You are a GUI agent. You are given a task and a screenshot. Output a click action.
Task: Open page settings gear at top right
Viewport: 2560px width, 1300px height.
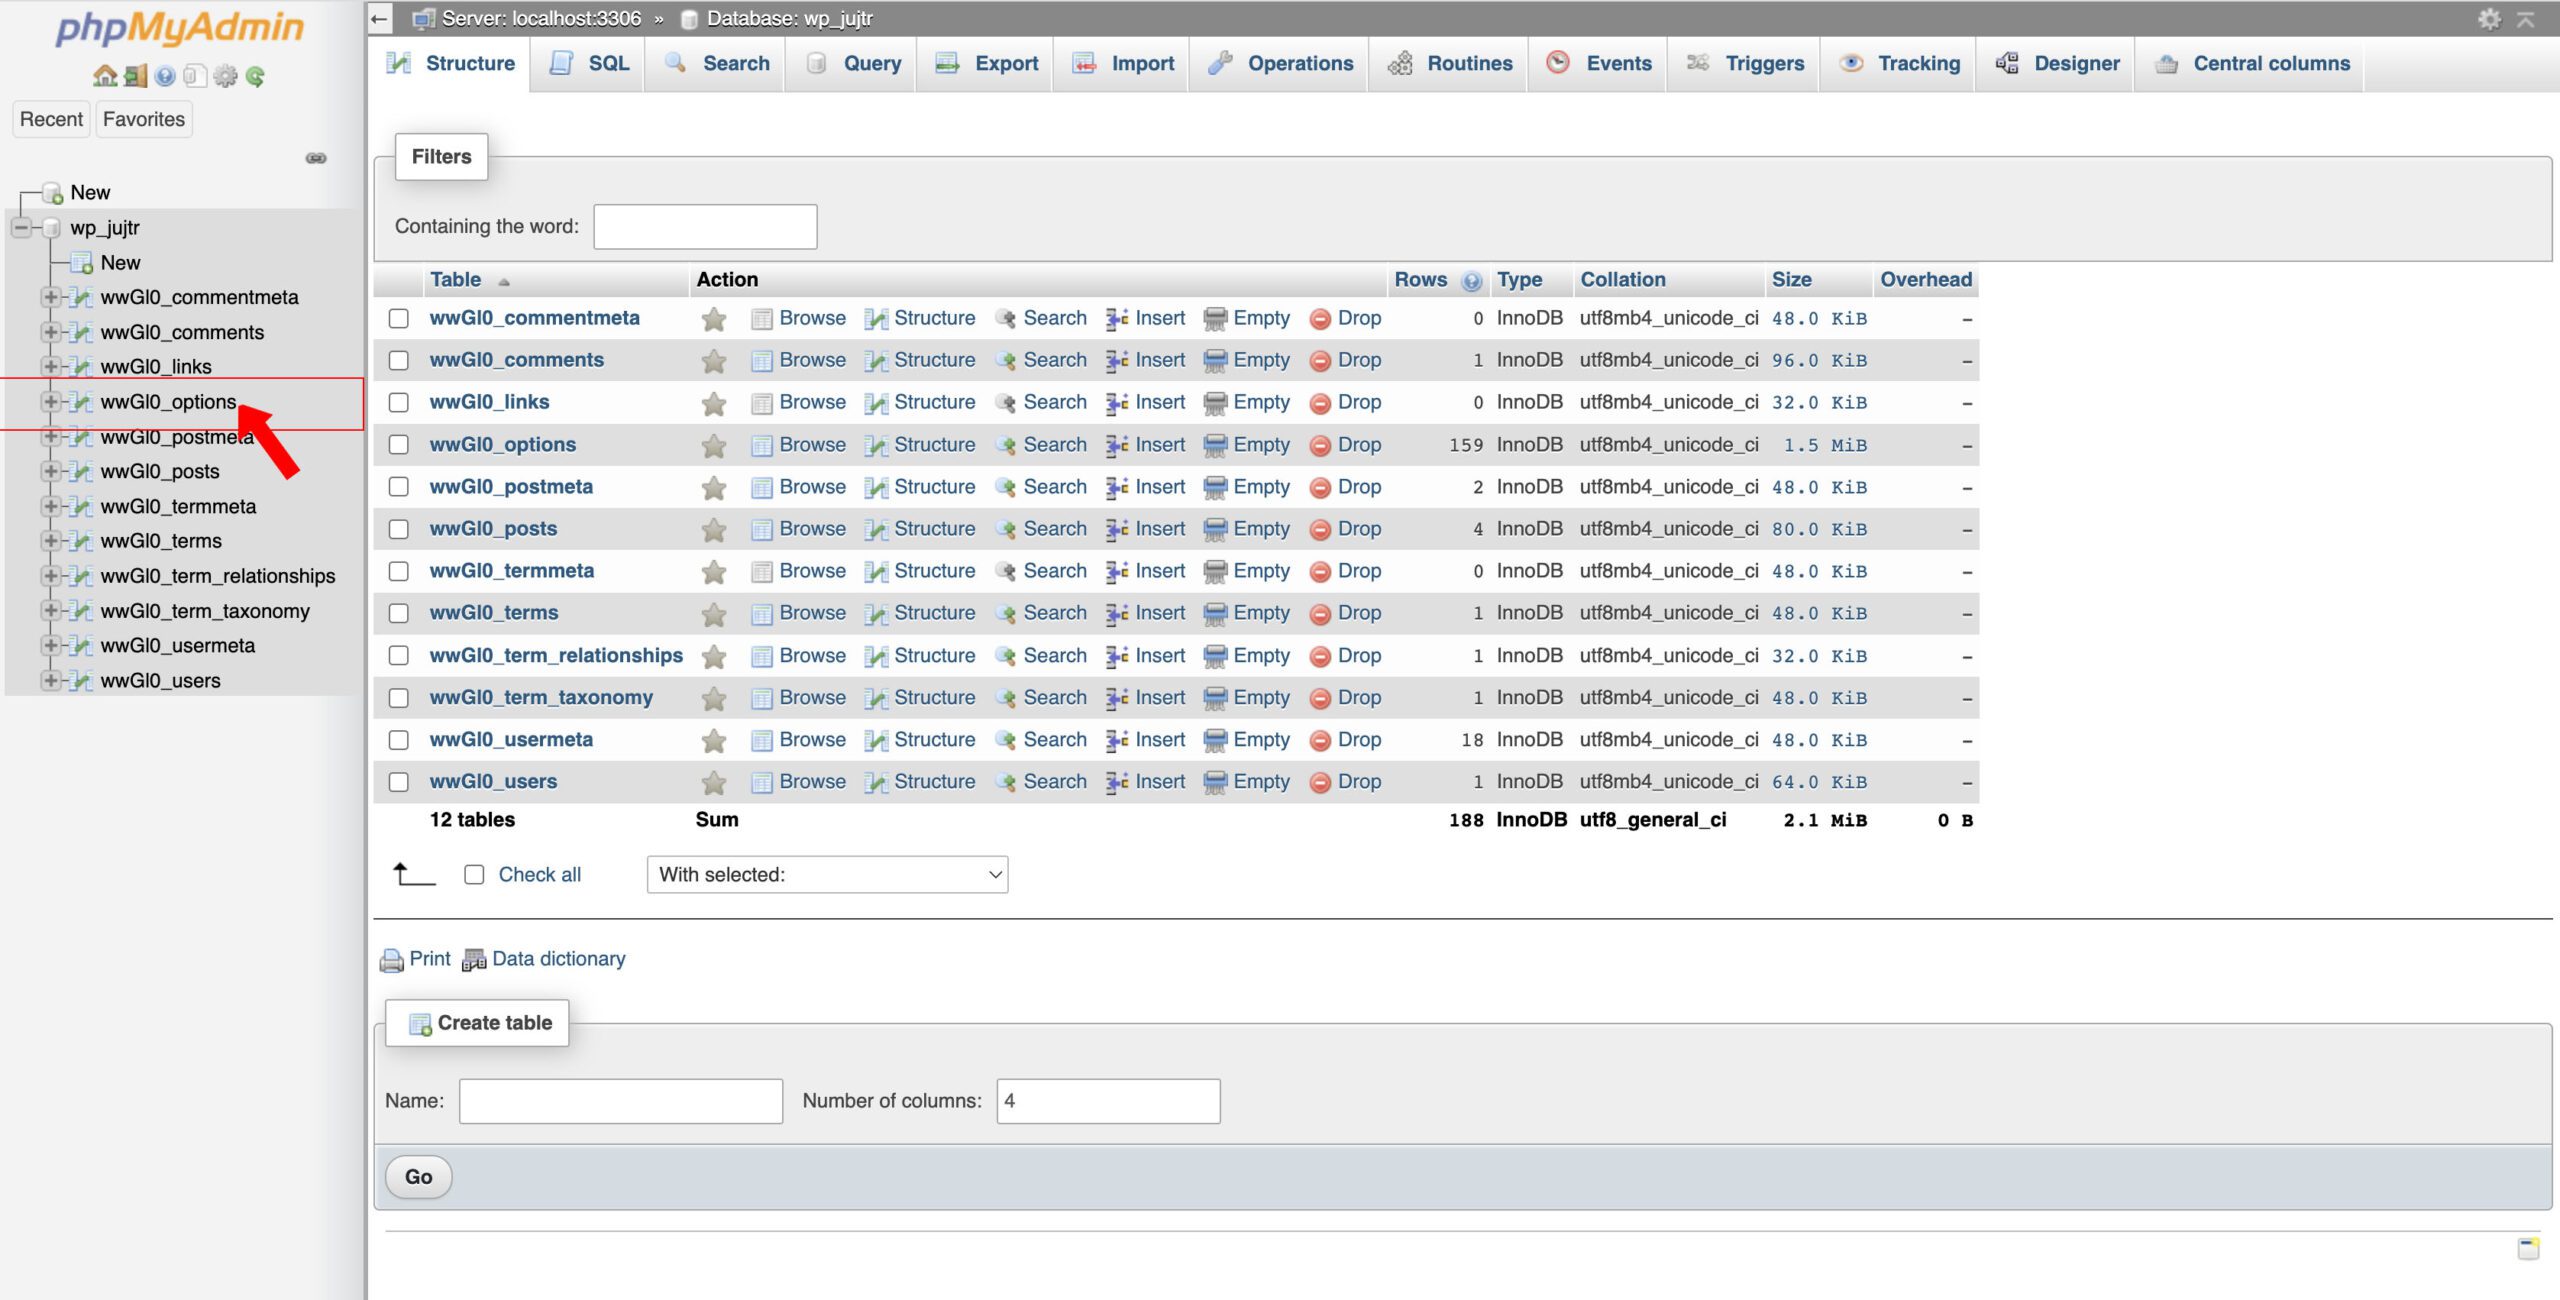click(2489, 18)
